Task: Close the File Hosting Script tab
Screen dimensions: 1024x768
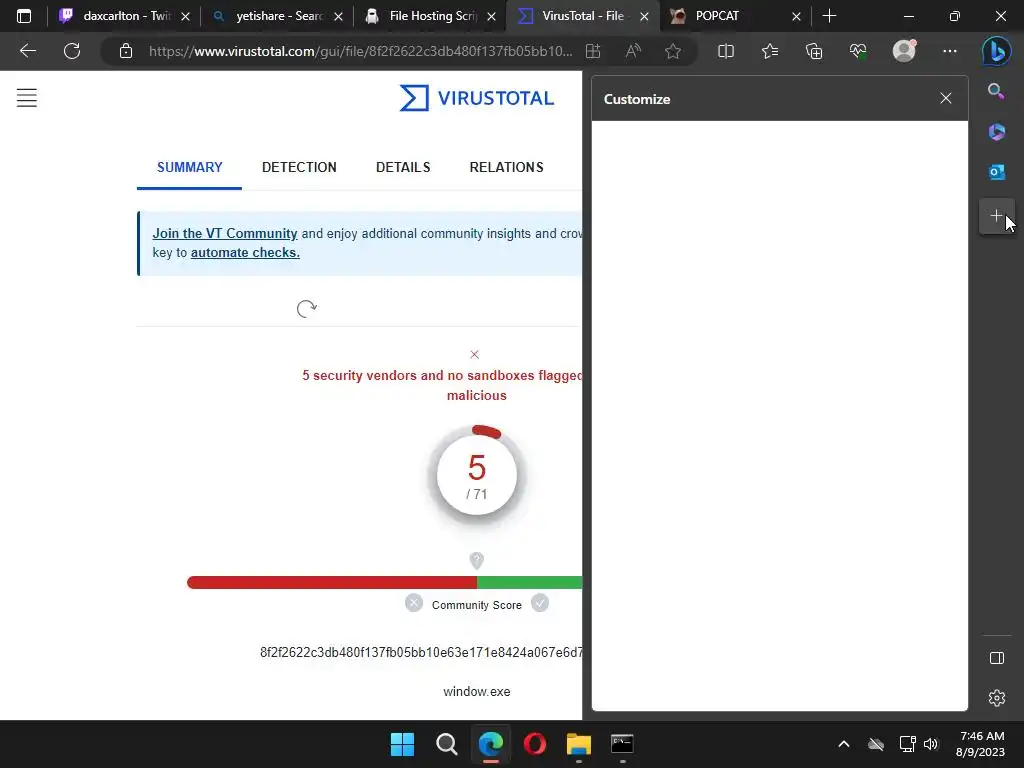Action: coord(492,17)
